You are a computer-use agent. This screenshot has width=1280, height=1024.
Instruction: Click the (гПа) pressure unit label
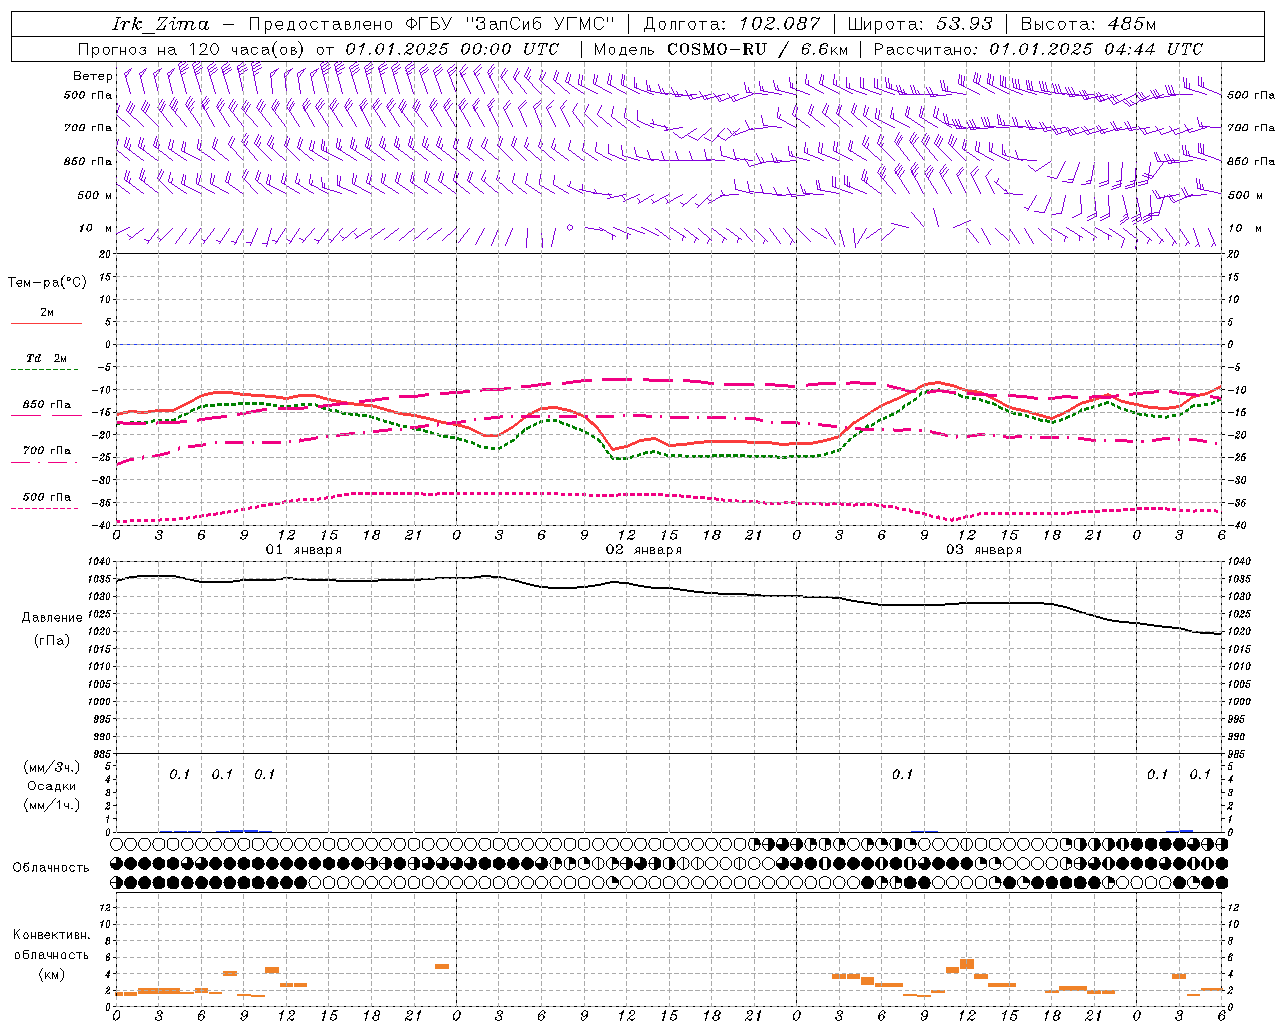[x=52, y=641]
